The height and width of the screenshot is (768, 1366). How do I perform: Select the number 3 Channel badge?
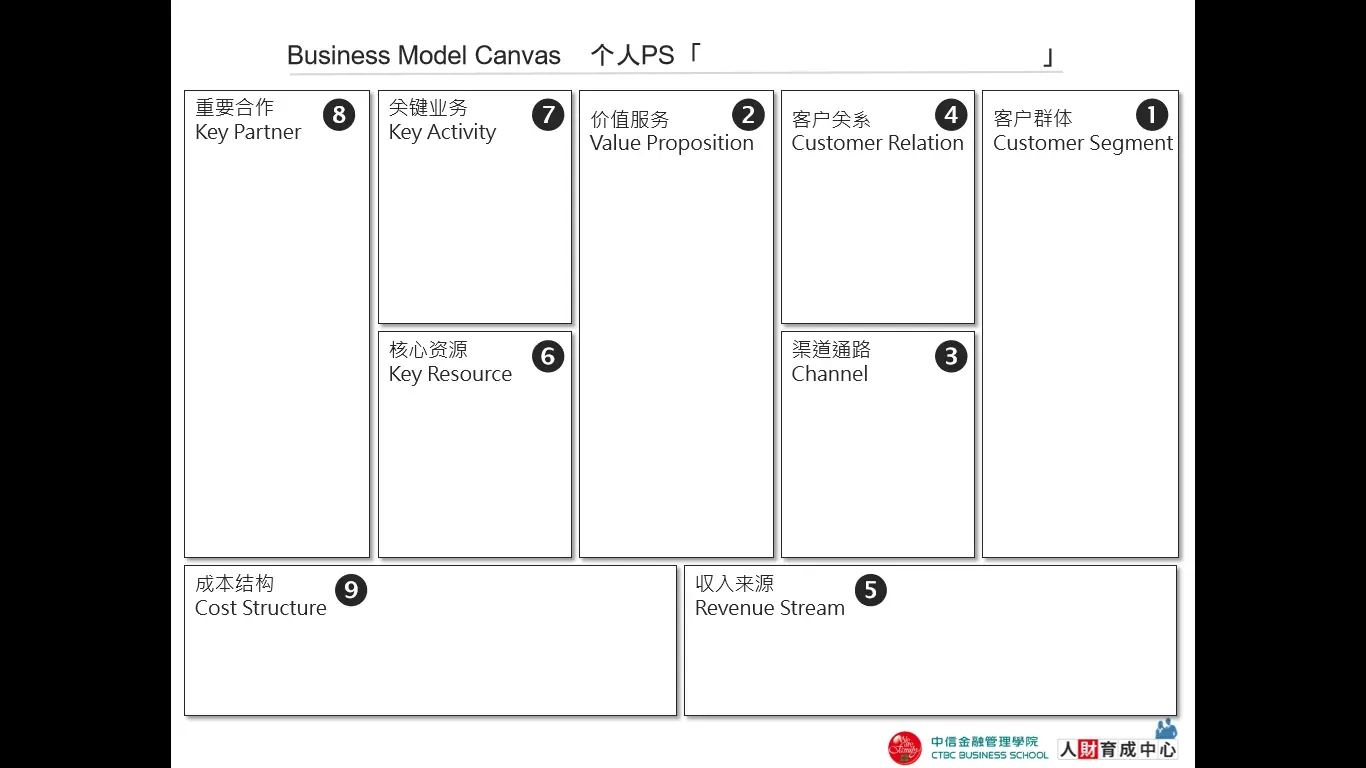(x=951, y=356)
